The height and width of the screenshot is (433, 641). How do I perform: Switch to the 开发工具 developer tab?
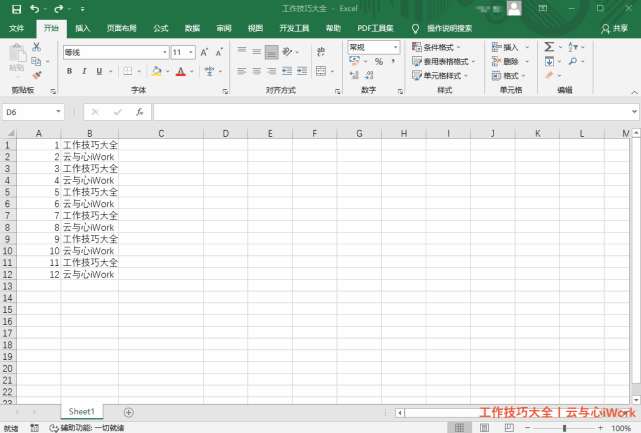(x=294, y=28)
